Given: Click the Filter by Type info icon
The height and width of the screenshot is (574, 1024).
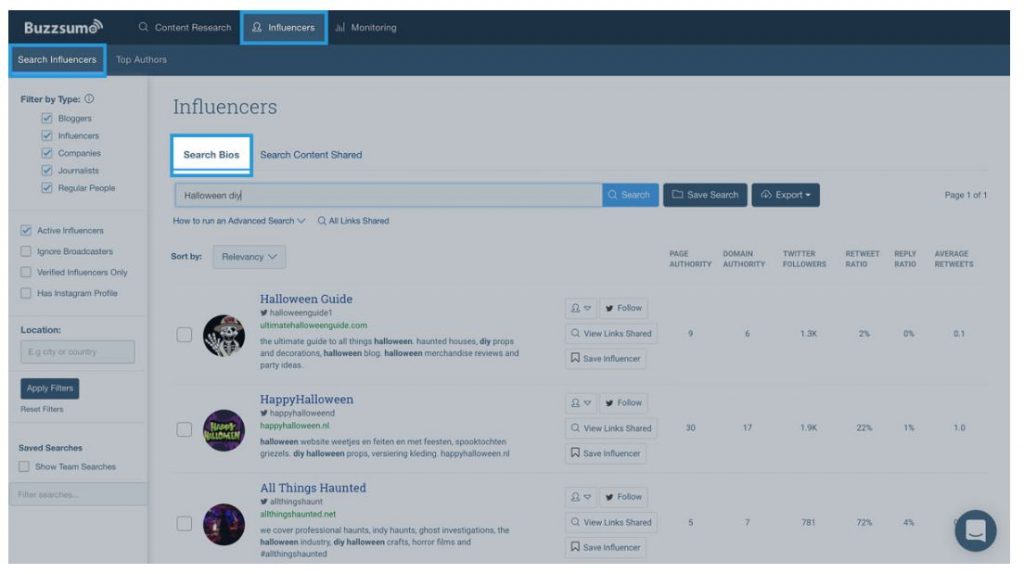Looking at the screenshot, I should click(89, 99).
